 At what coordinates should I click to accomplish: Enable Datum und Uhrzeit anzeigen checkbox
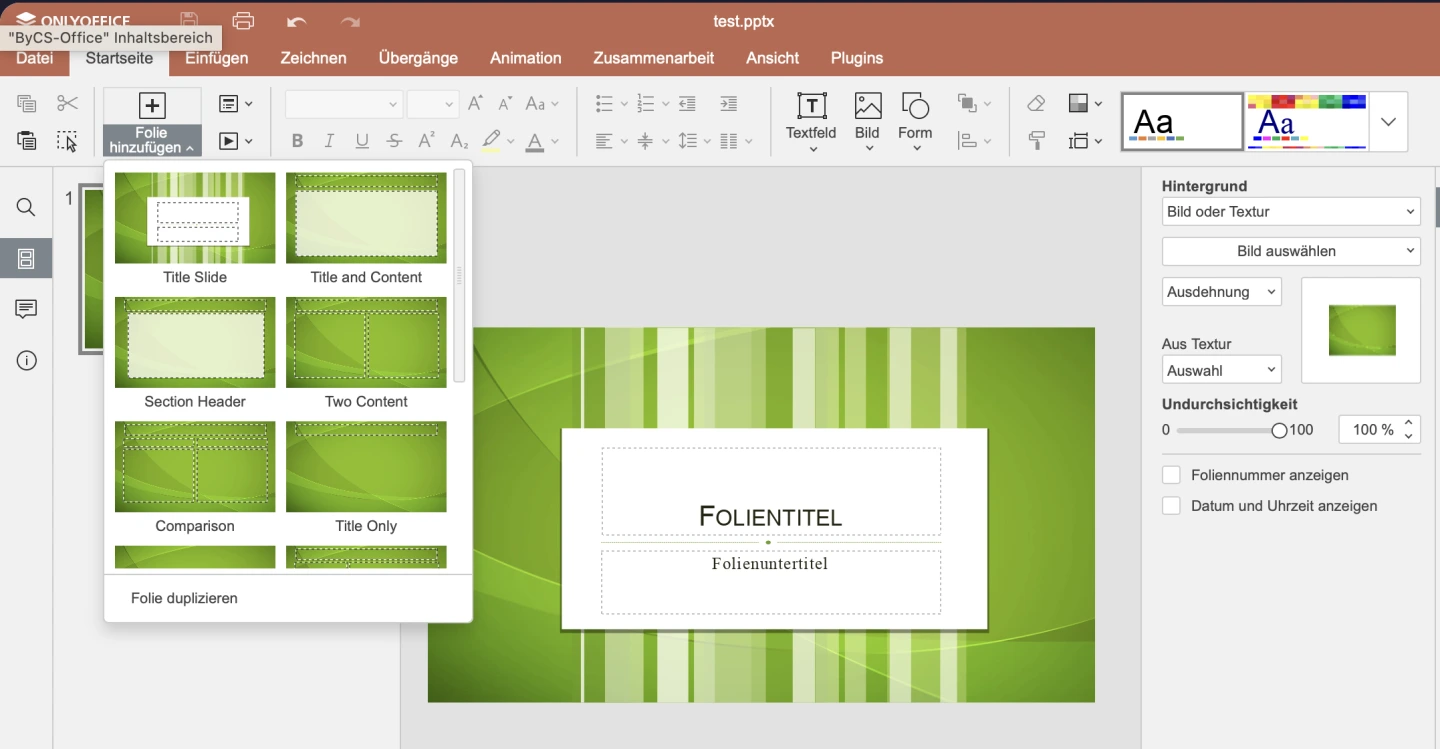[1171, 506]
